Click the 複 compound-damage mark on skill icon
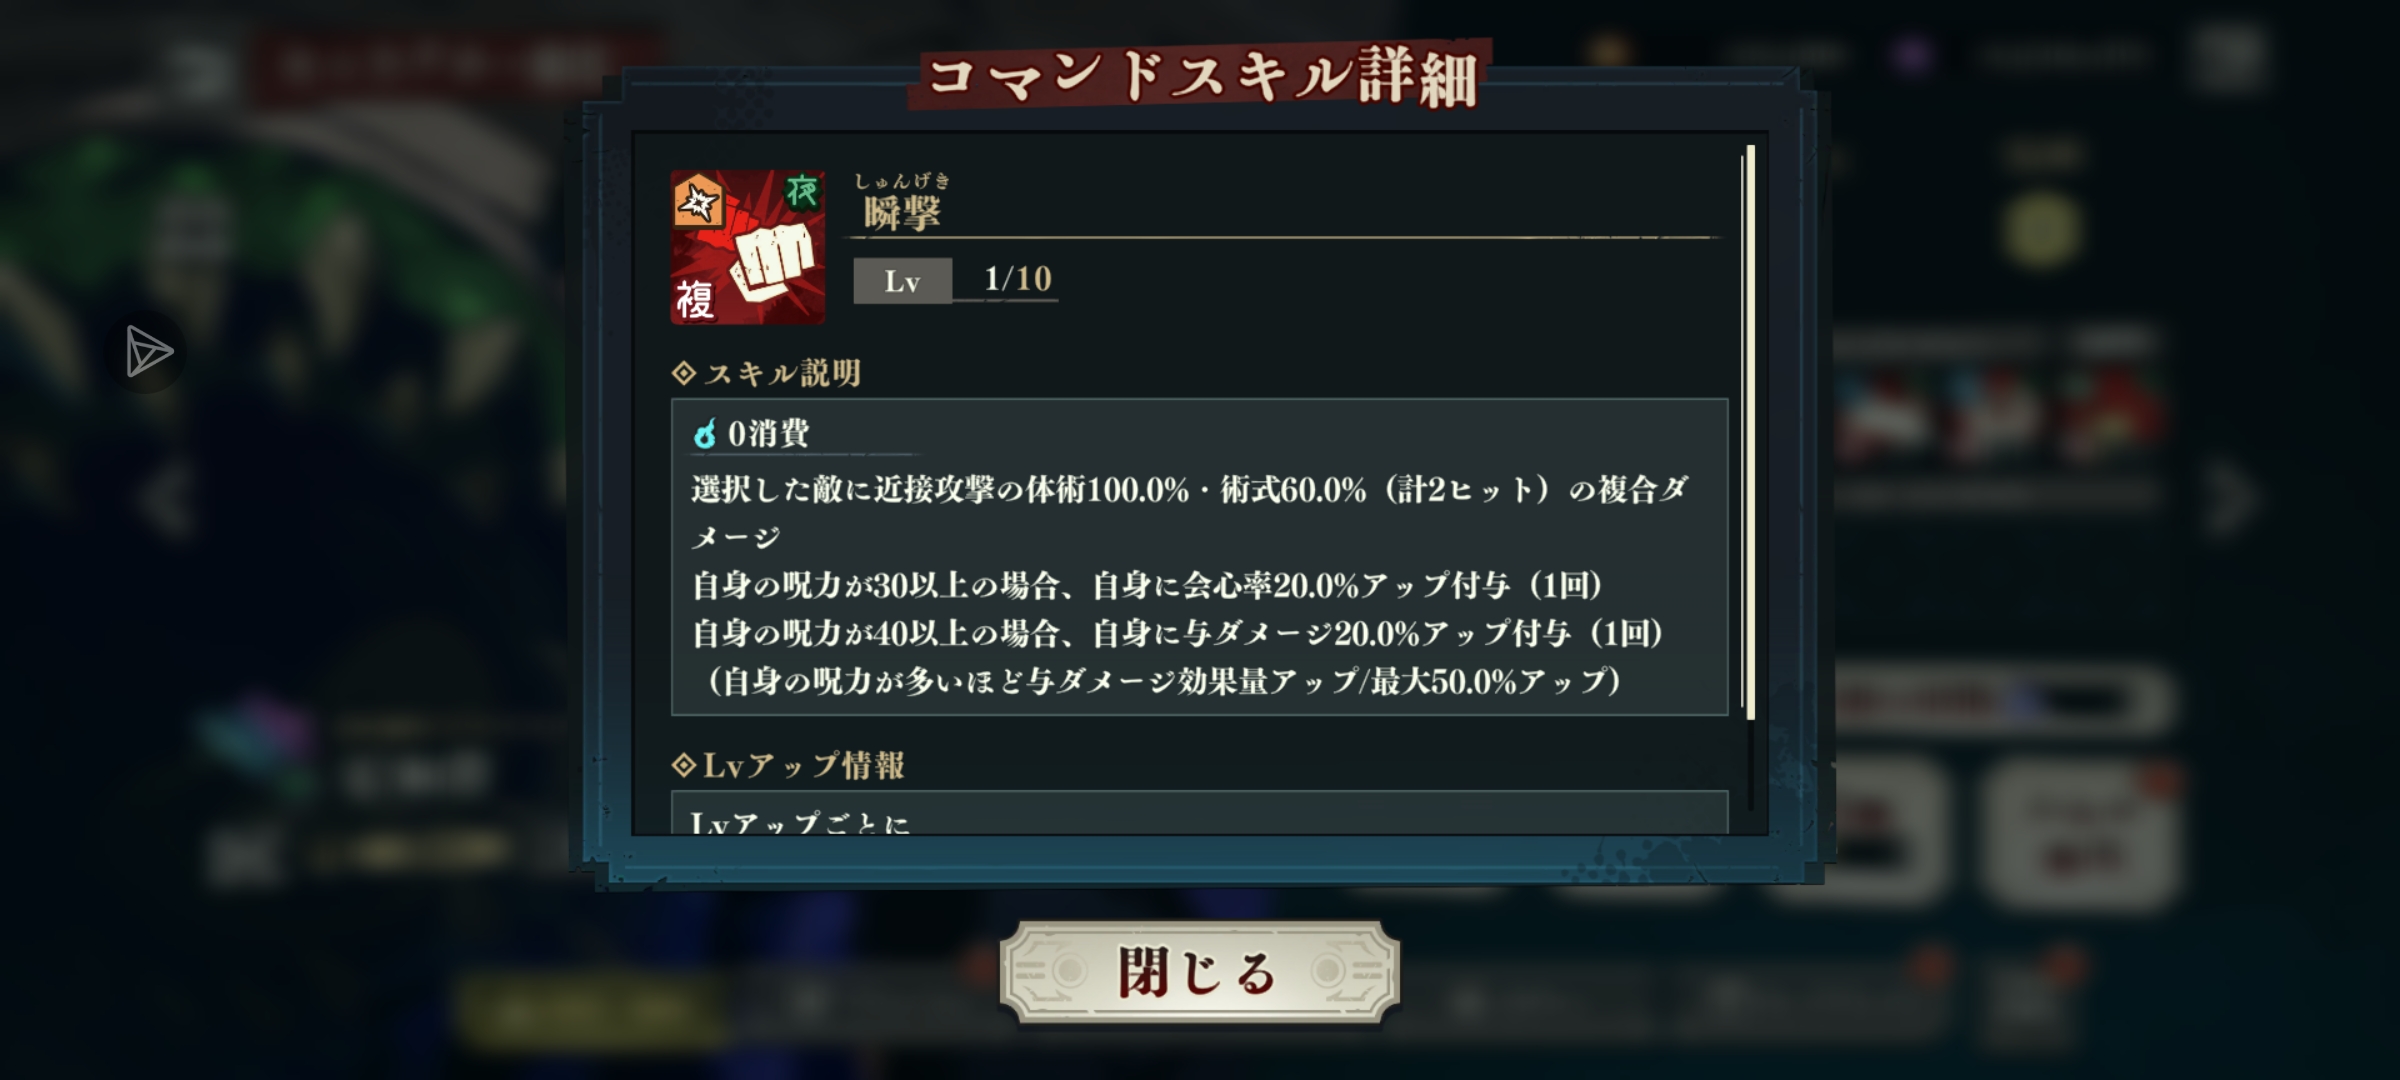The width and height of the screenshot is (2400, 1080). (695, 299)
